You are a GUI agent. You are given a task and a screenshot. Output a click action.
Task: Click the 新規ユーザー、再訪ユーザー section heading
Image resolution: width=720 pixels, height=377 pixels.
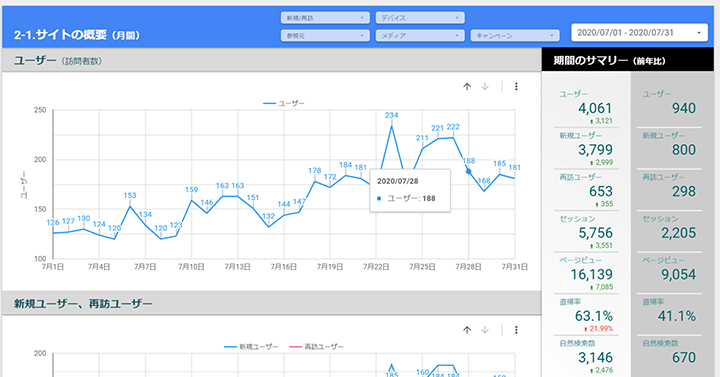pos(83,304)
